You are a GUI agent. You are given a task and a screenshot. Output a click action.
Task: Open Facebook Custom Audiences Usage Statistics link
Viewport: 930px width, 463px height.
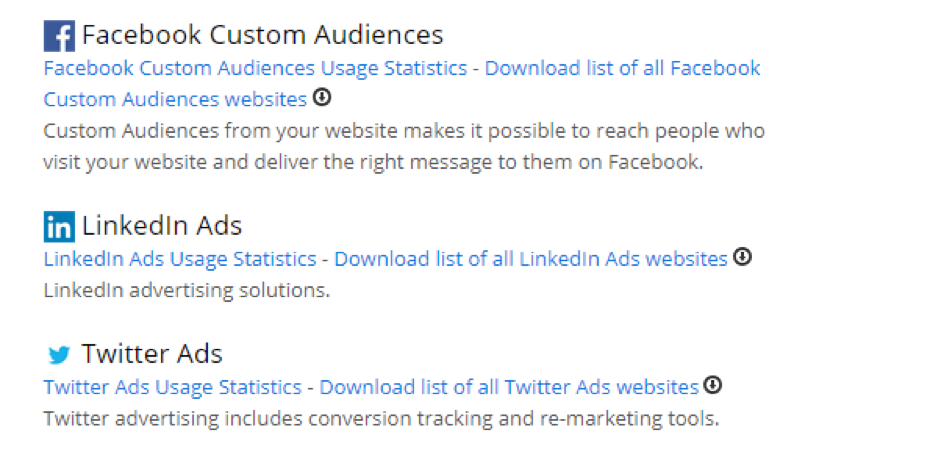(x=255, y=68)
